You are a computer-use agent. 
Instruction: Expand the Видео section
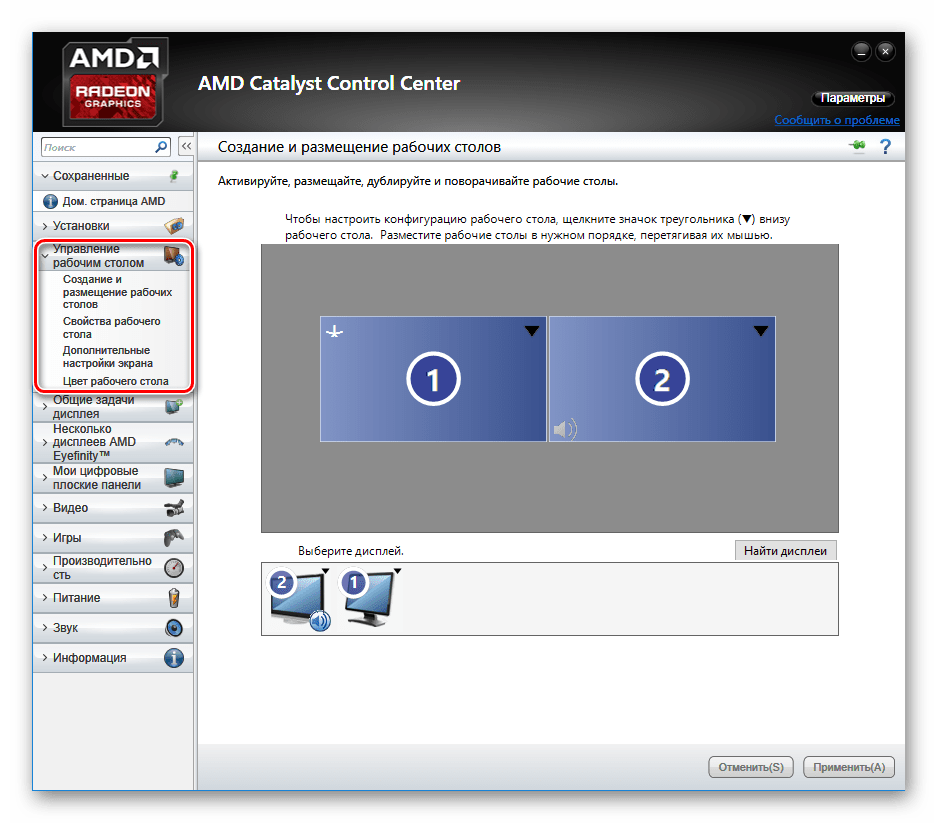pos(45,507)
